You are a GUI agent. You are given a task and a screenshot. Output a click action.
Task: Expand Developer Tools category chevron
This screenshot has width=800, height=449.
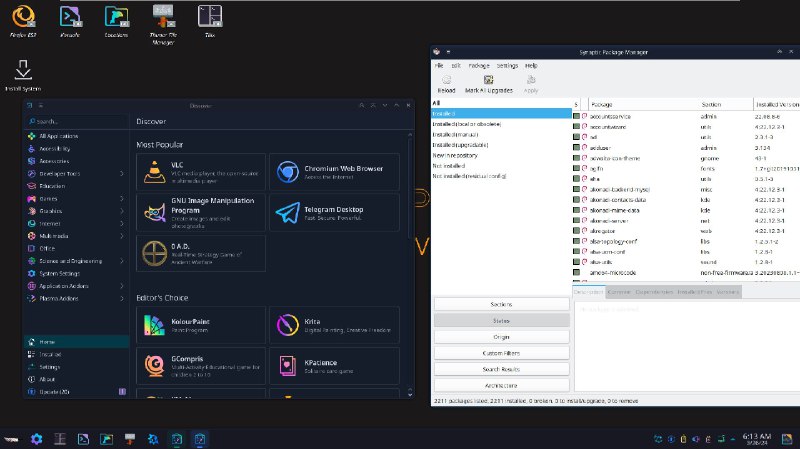pos(121,173)
